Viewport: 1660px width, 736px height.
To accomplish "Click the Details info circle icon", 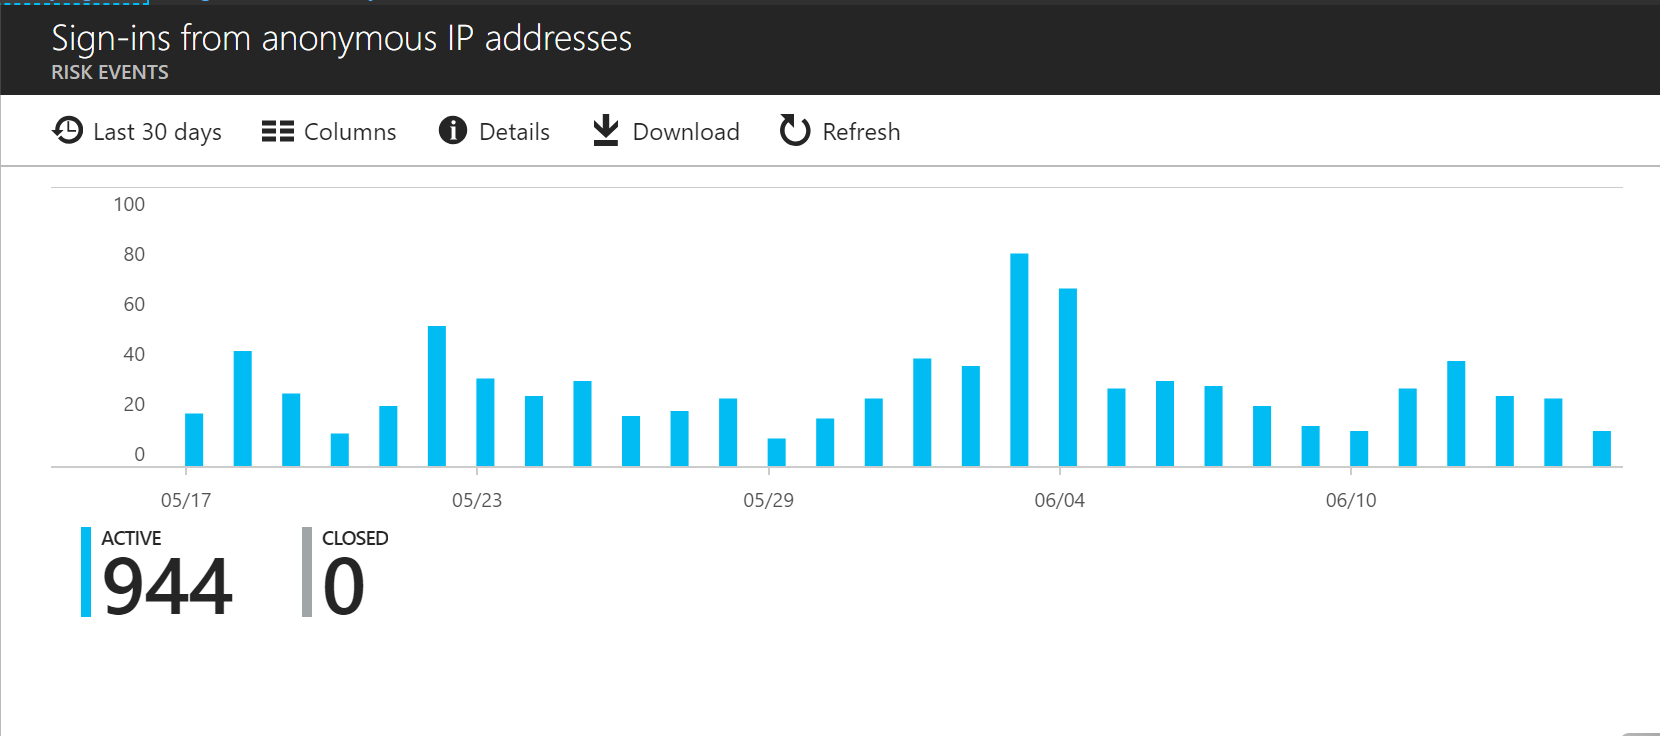I will (x=453, y=130).
